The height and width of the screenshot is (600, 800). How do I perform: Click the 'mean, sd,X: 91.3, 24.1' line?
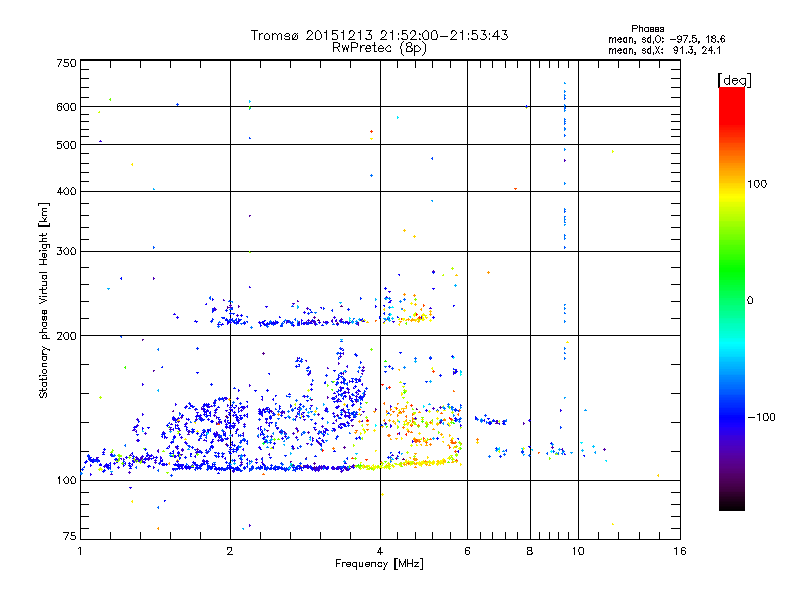(x=664, y=51)
